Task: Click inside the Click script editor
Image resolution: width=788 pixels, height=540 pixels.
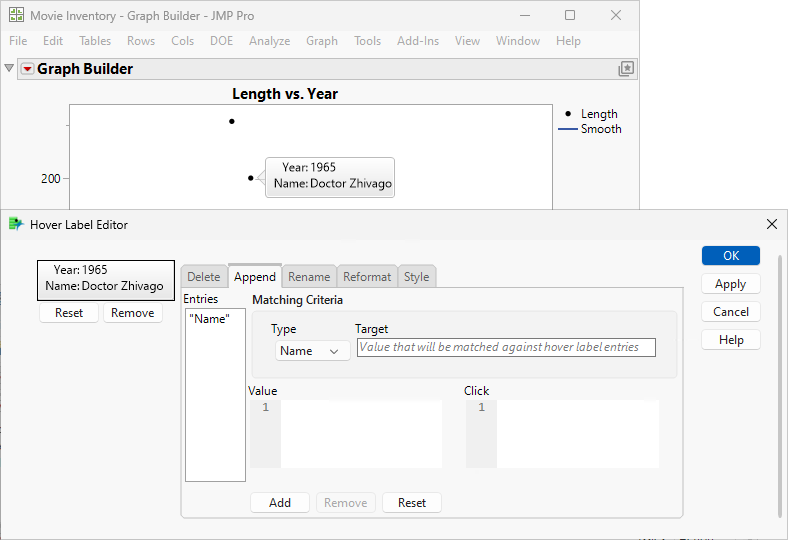Action: (x=577, y=434)
